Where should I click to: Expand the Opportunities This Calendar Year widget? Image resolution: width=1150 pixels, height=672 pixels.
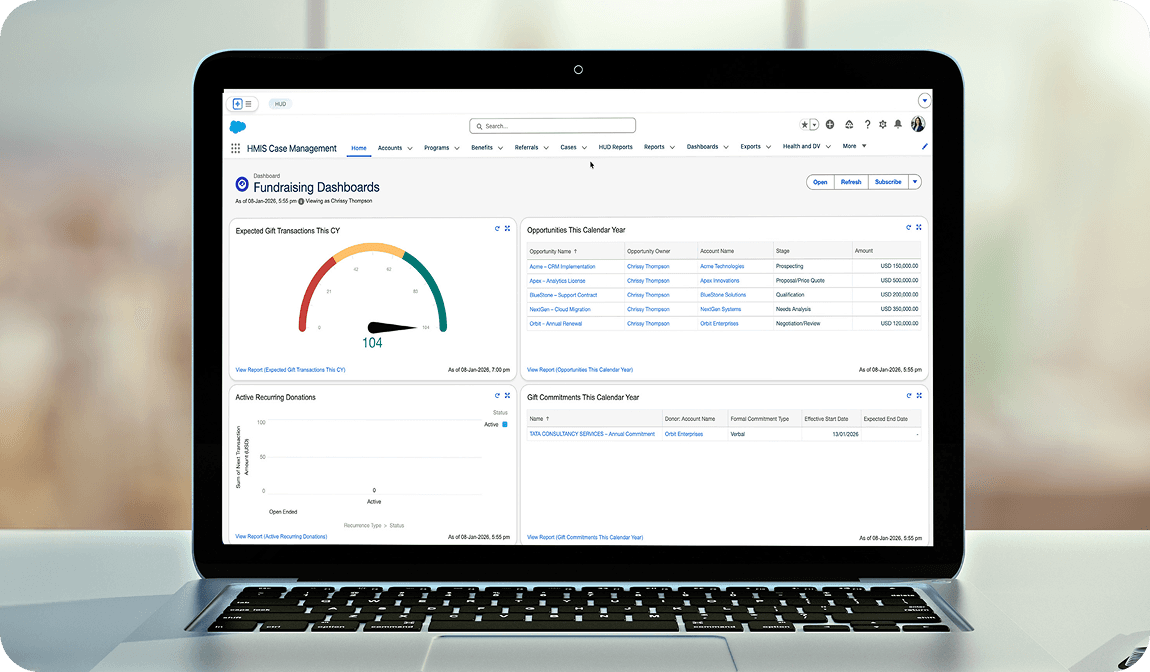918,227
